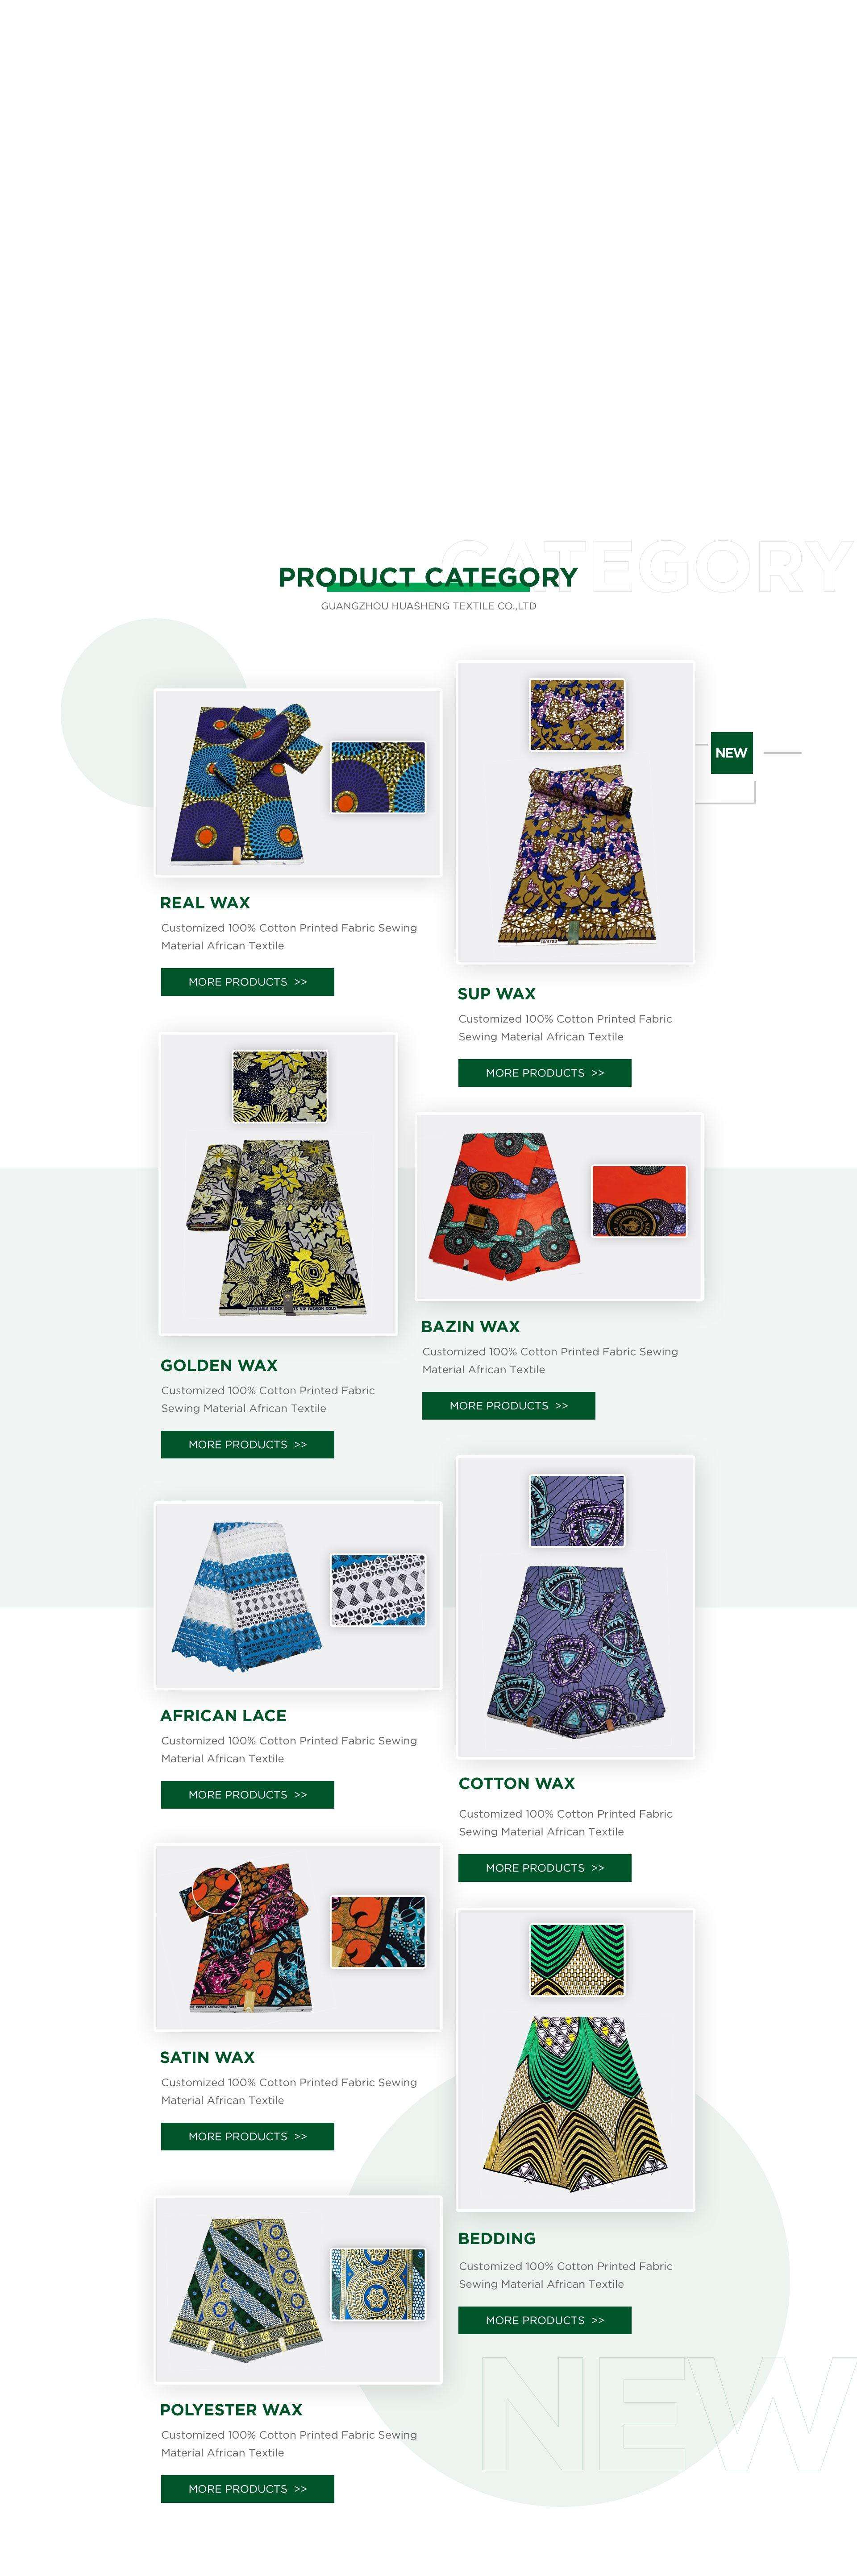The image size is (857, 2576).
Task: Open More Products under African Lace
Action: coord(247,1794)
